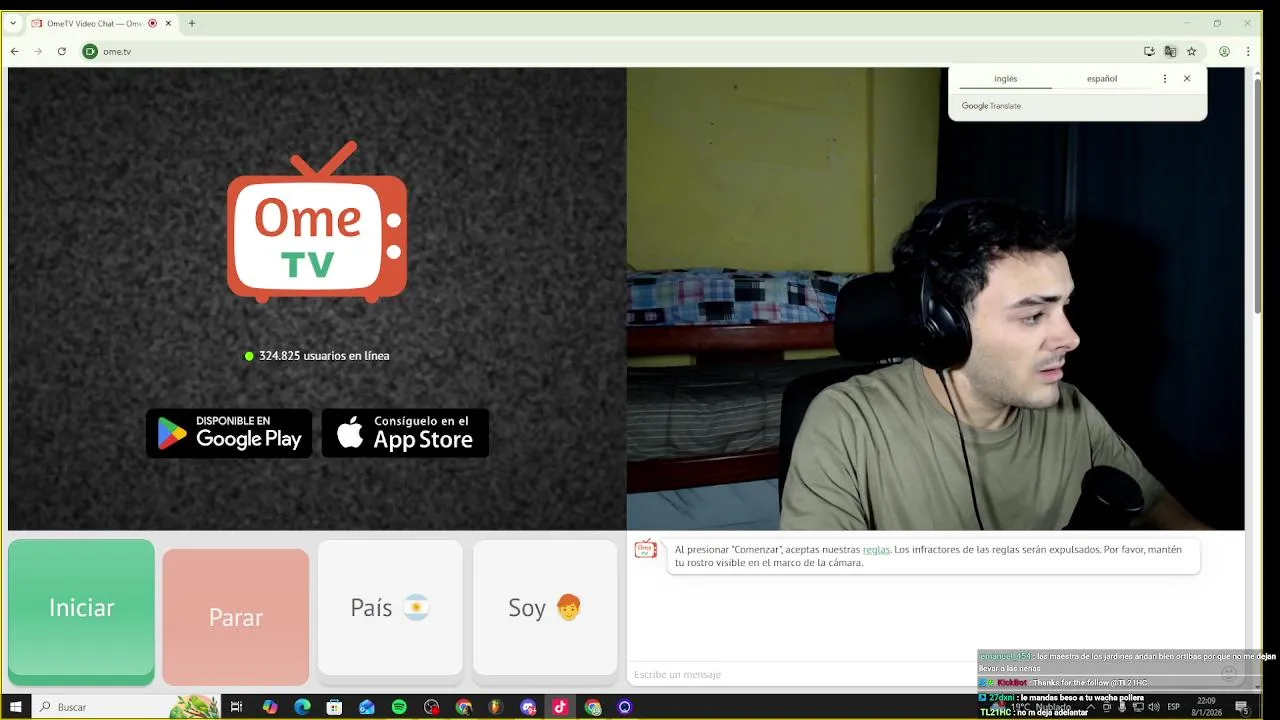Open the Soy gender selector
The width and height of the screenshot is (1280, 720).
pos(545,608)
